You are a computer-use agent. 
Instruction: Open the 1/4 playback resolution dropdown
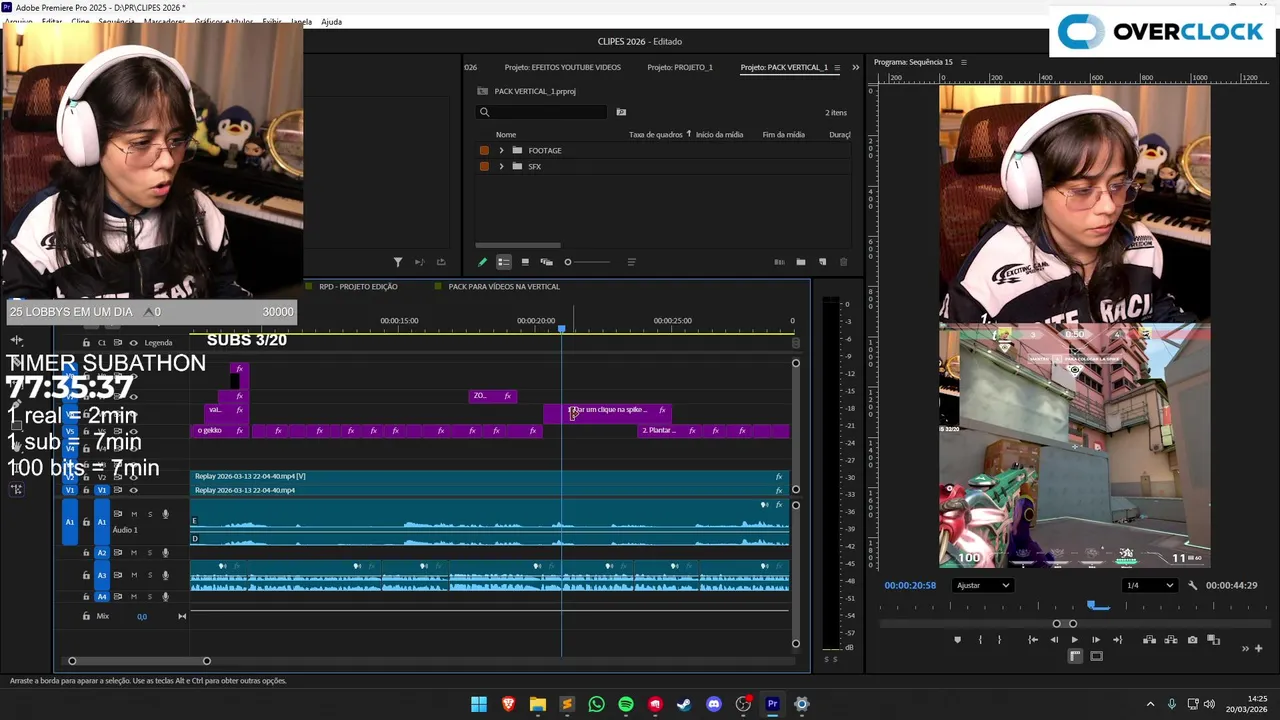1148,585
